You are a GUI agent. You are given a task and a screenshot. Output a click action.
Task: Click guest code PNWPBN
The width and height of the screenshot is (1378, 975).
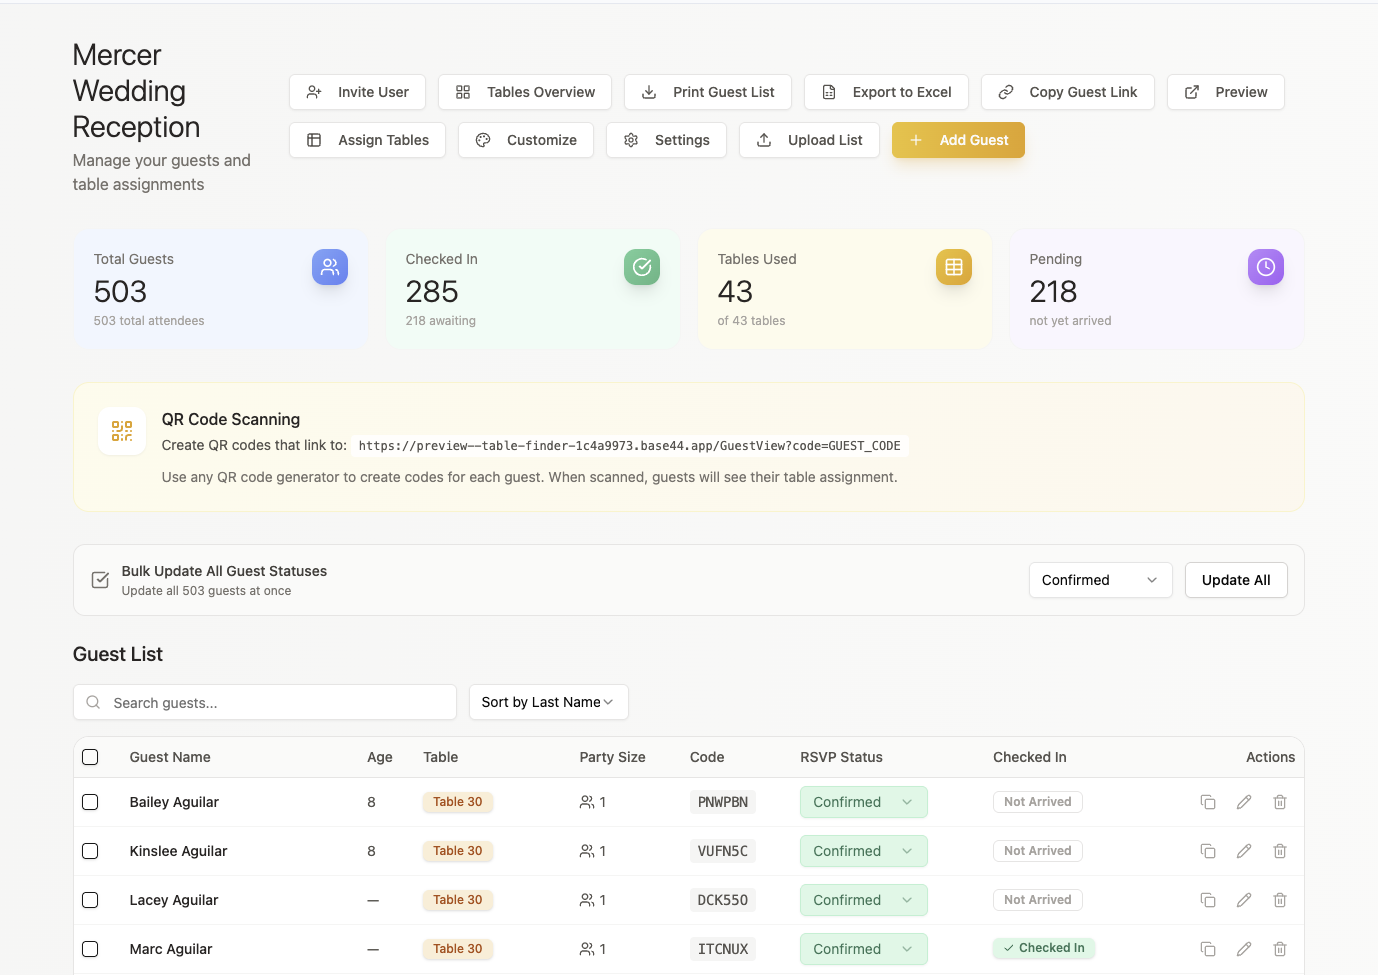723,802
